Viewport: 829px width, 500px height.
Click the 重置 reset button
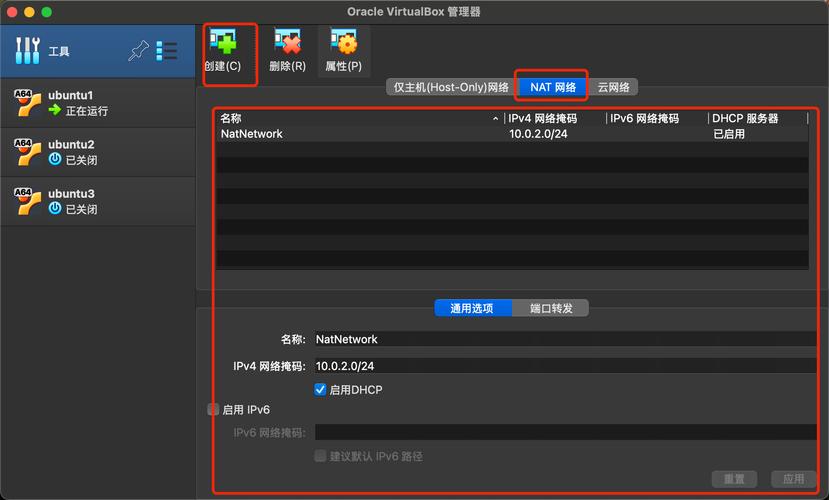pyautogui.click(x=734, y=479)
